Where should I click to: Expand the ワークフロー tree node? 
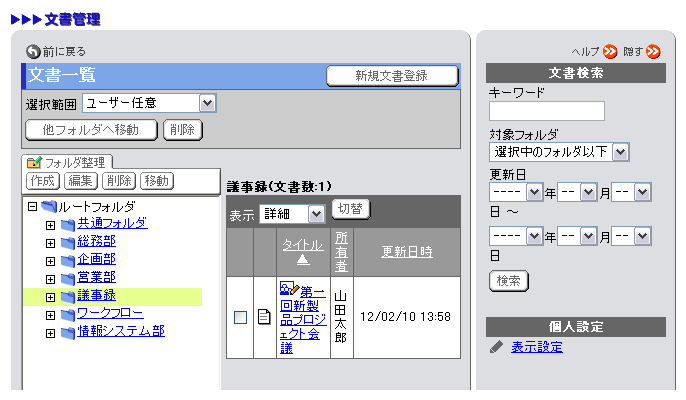coord(50,316)
